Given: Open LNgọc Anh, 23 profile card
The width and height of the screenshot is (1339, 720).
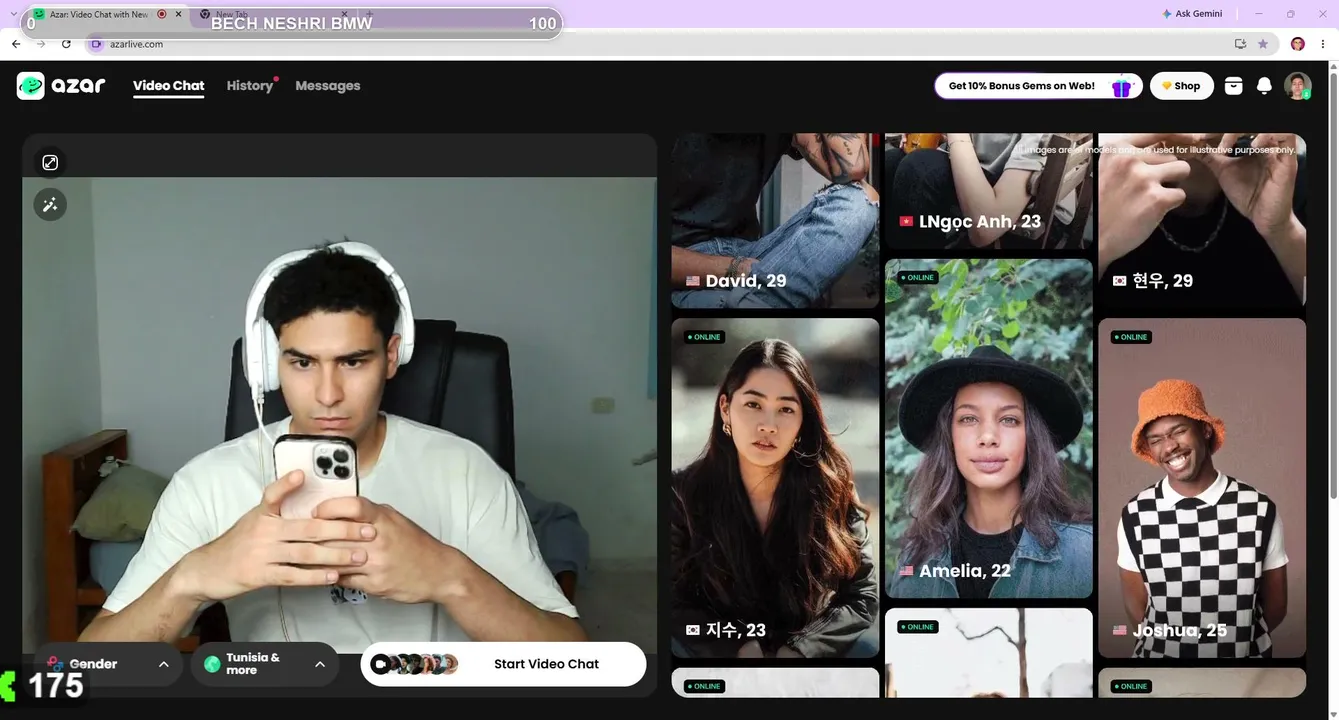Looking at the screenshot, I should click(x=989, y=191).
